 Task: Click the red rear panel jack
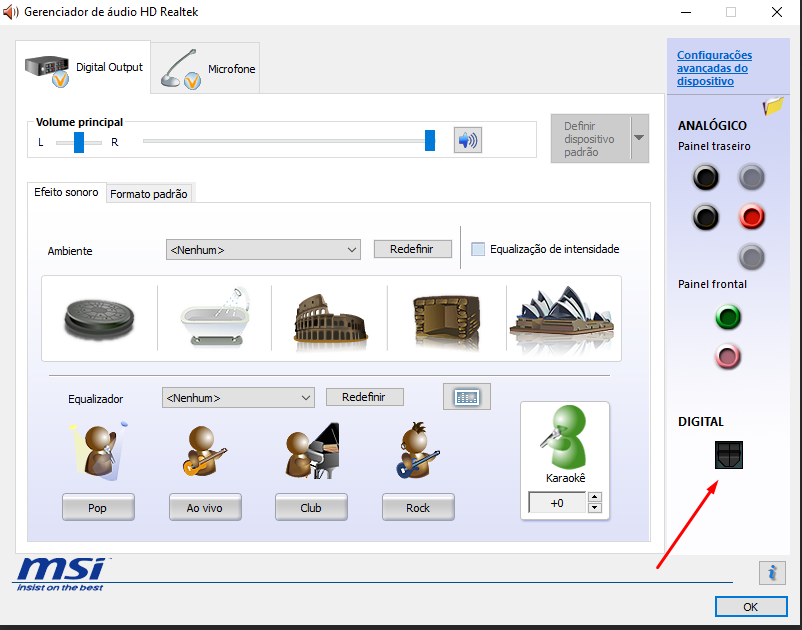(751, 217)
